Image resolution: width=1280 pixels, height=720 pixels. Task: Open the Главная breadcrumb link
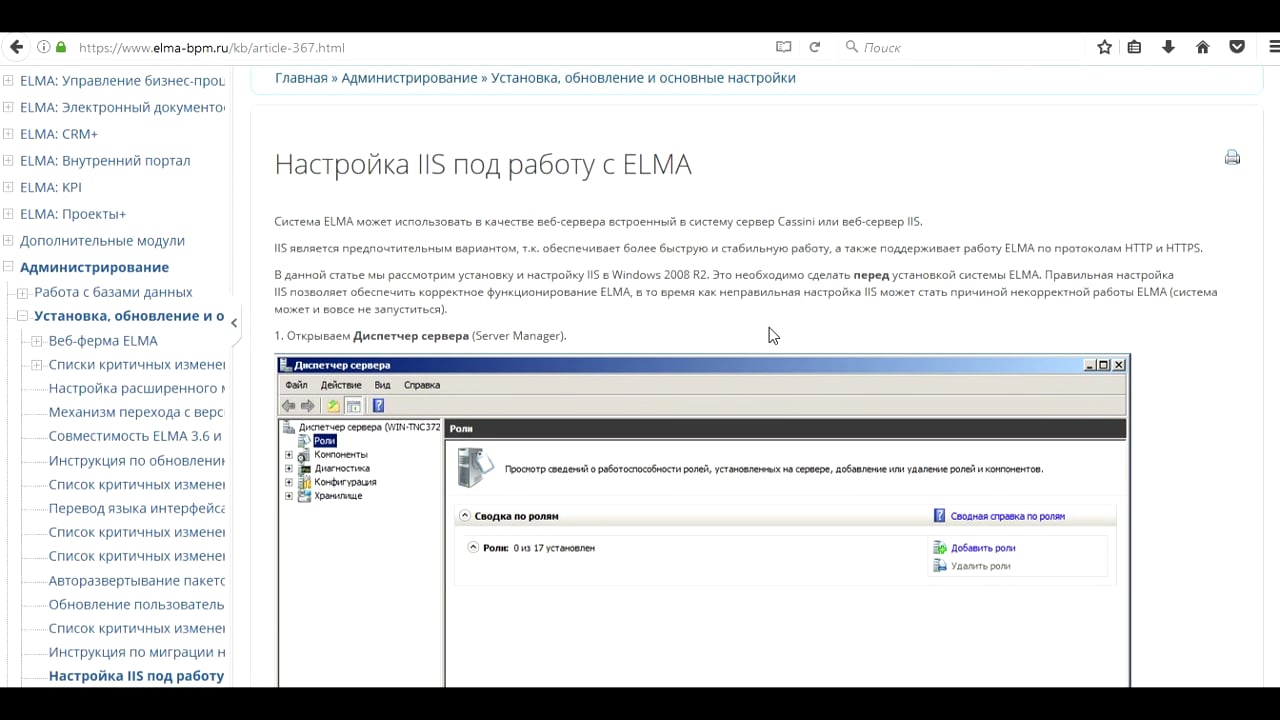[301, 78]
